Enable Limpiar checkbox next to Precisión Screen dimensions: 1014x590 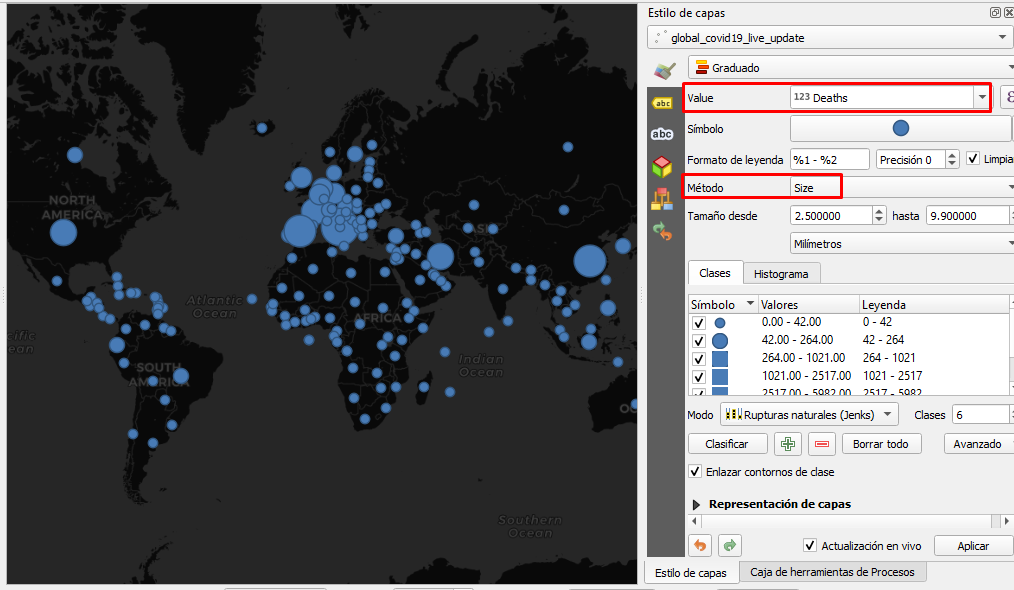tap(971, 157)
